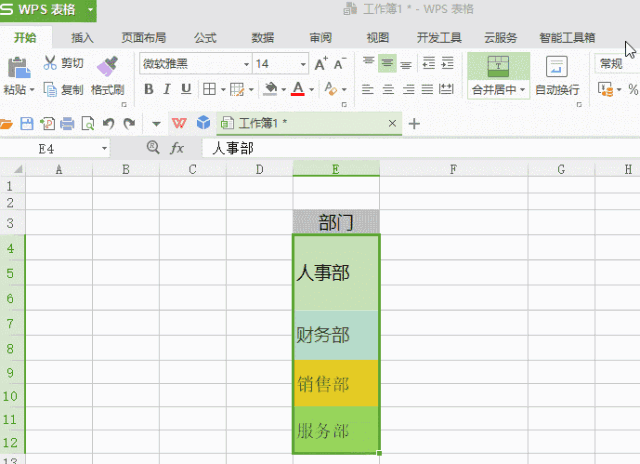640x464 pixels.
Task: Click the Merge and Center icon
Action: pyautogui.click(x=498, y=67)
